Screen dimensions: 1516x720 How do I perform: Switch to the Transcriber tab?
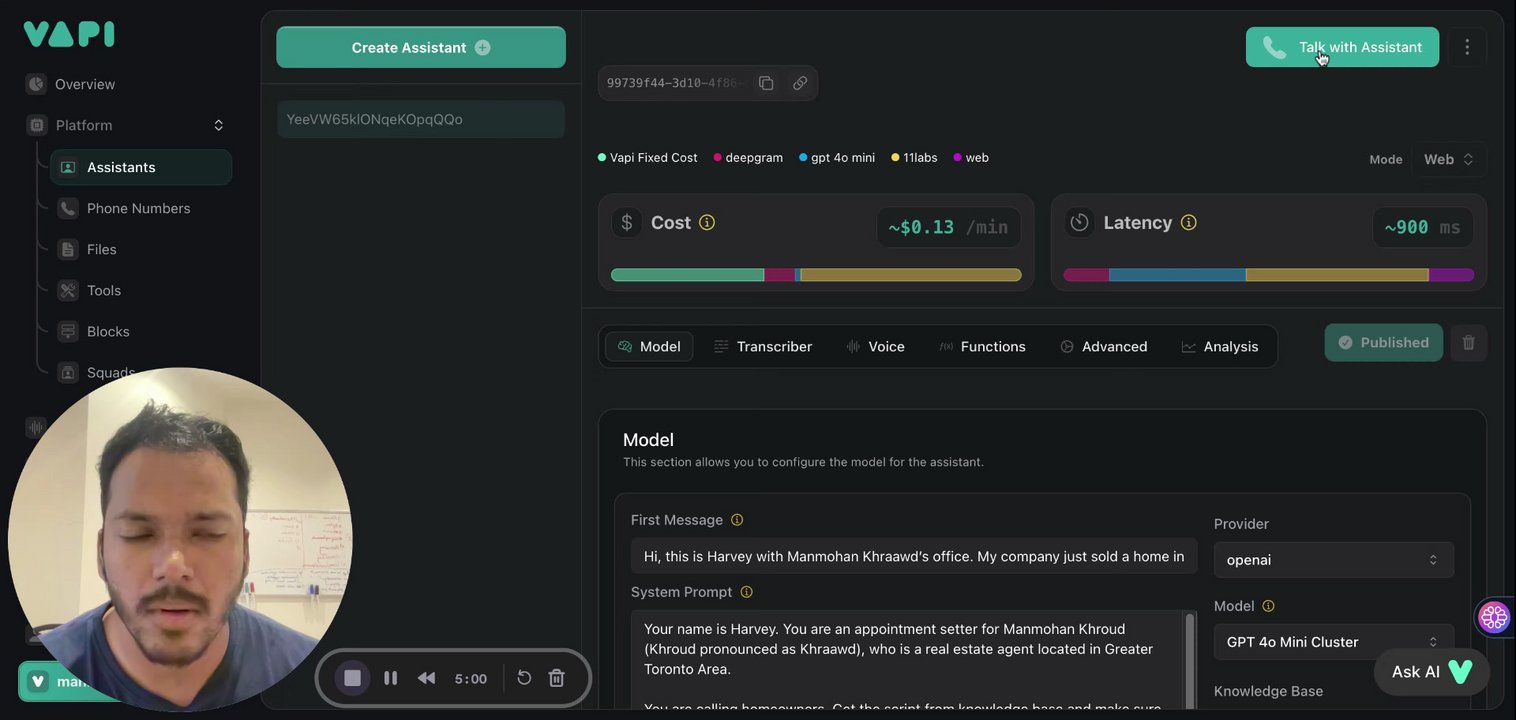pos(763,346)
